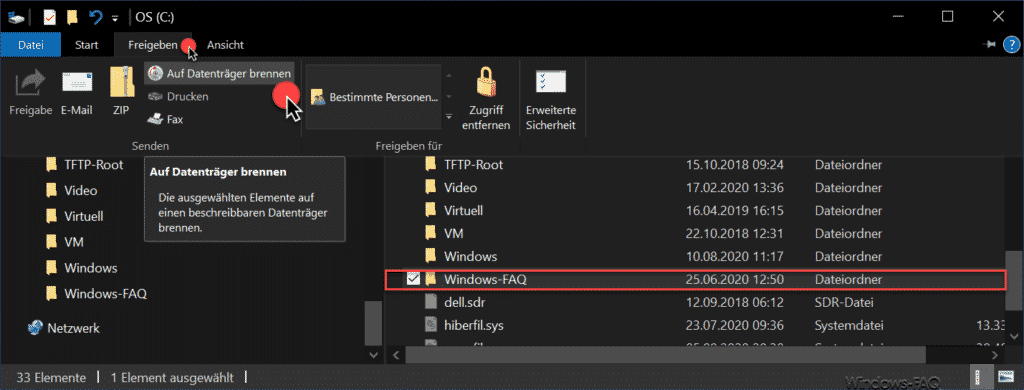Viewport: 1024px width, 390px height.
Task: Select Bestimmte Personen... share option
Action: click(374, 97)
